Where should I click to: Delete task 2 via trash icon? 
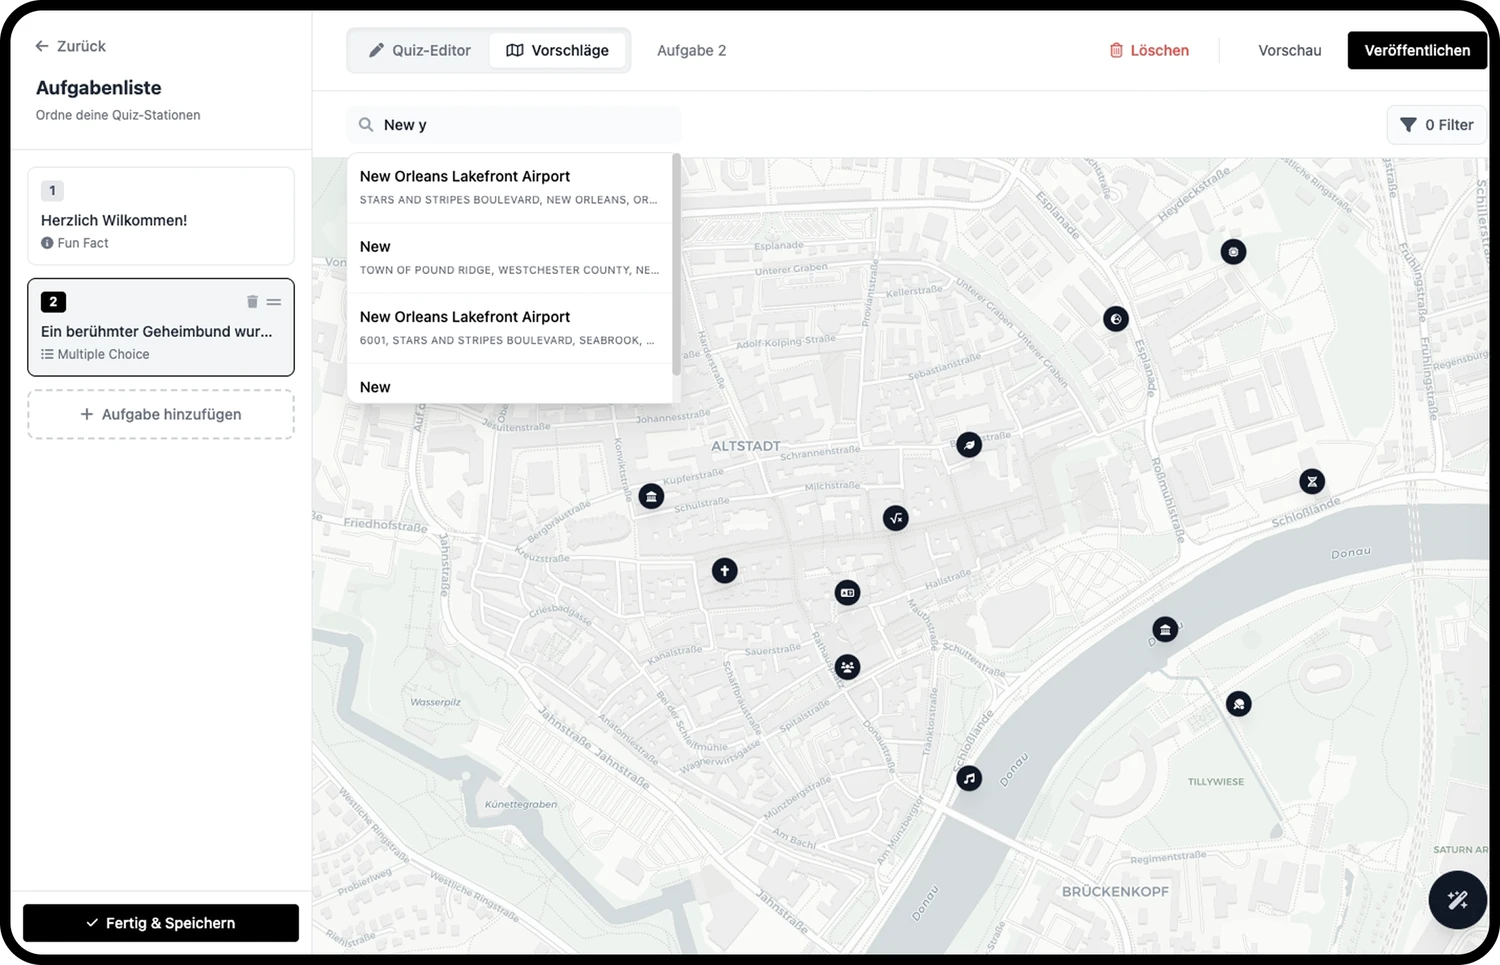252,302
